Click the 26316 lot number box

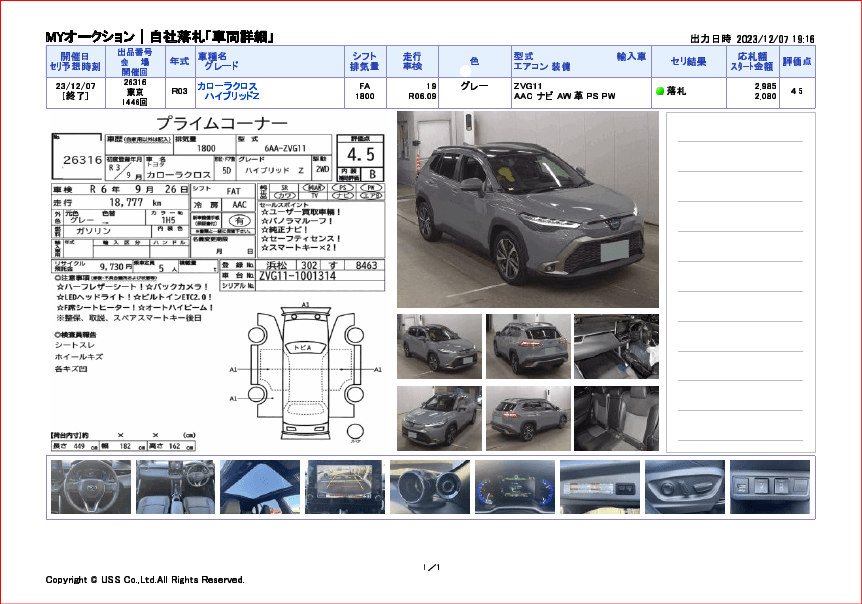(x=82, y=159)
